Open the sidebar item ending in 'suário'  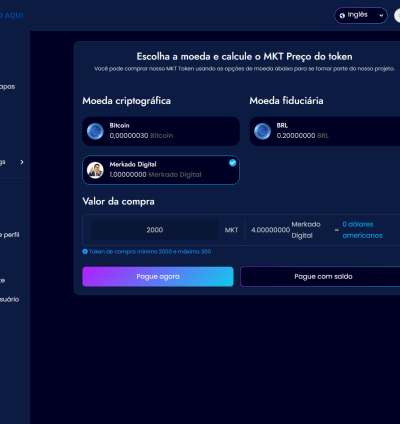coord(9,299)
